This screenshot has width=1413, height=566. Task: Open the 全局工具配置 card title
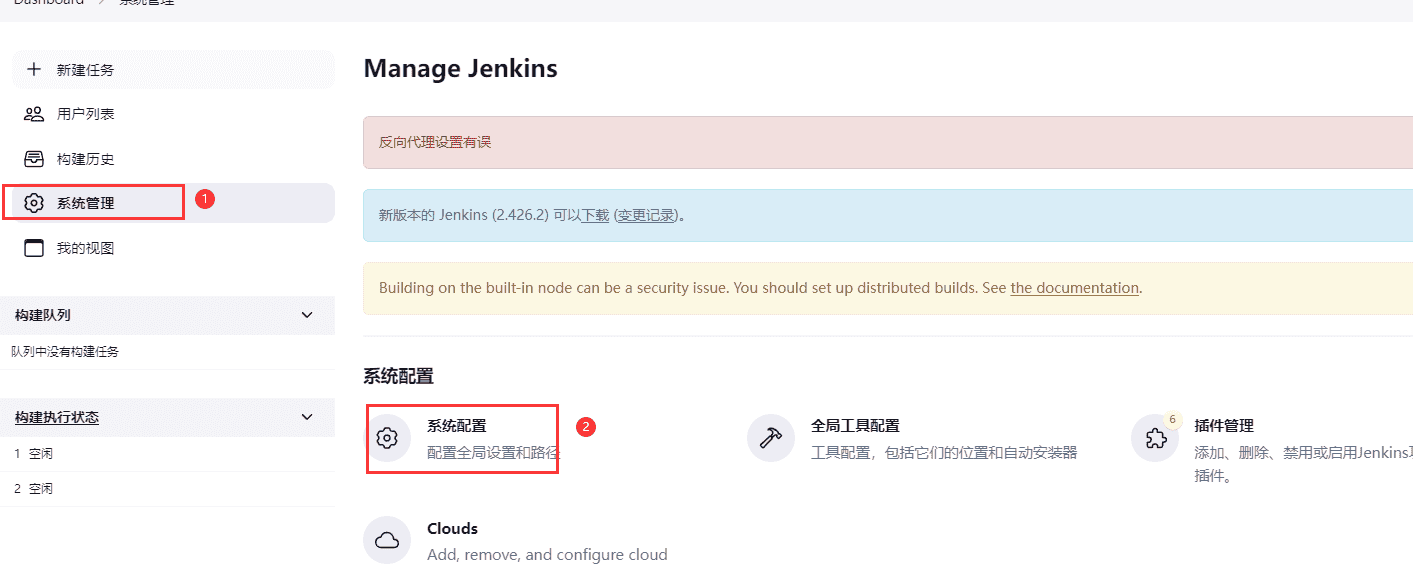click(855, 426)
